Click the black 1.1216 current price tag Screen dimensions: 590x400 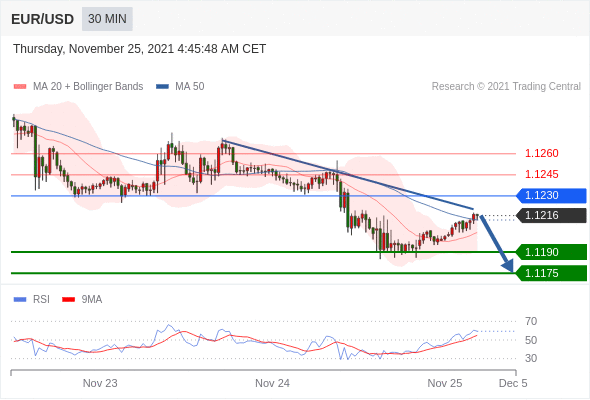552,216
